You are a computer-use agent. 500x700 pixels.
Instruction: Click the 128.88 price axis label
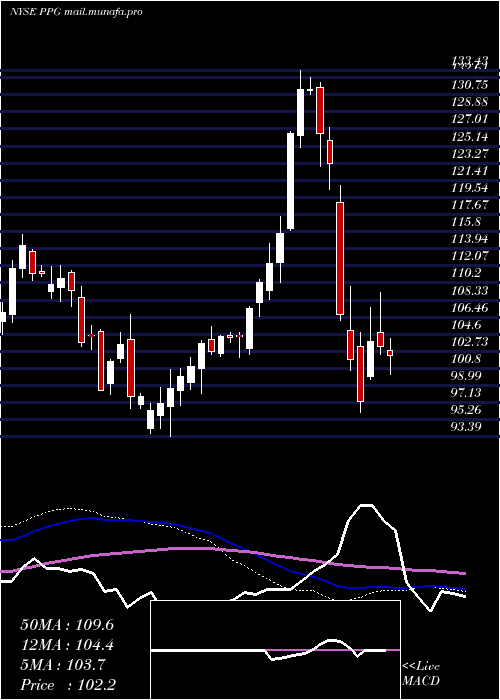469,102
